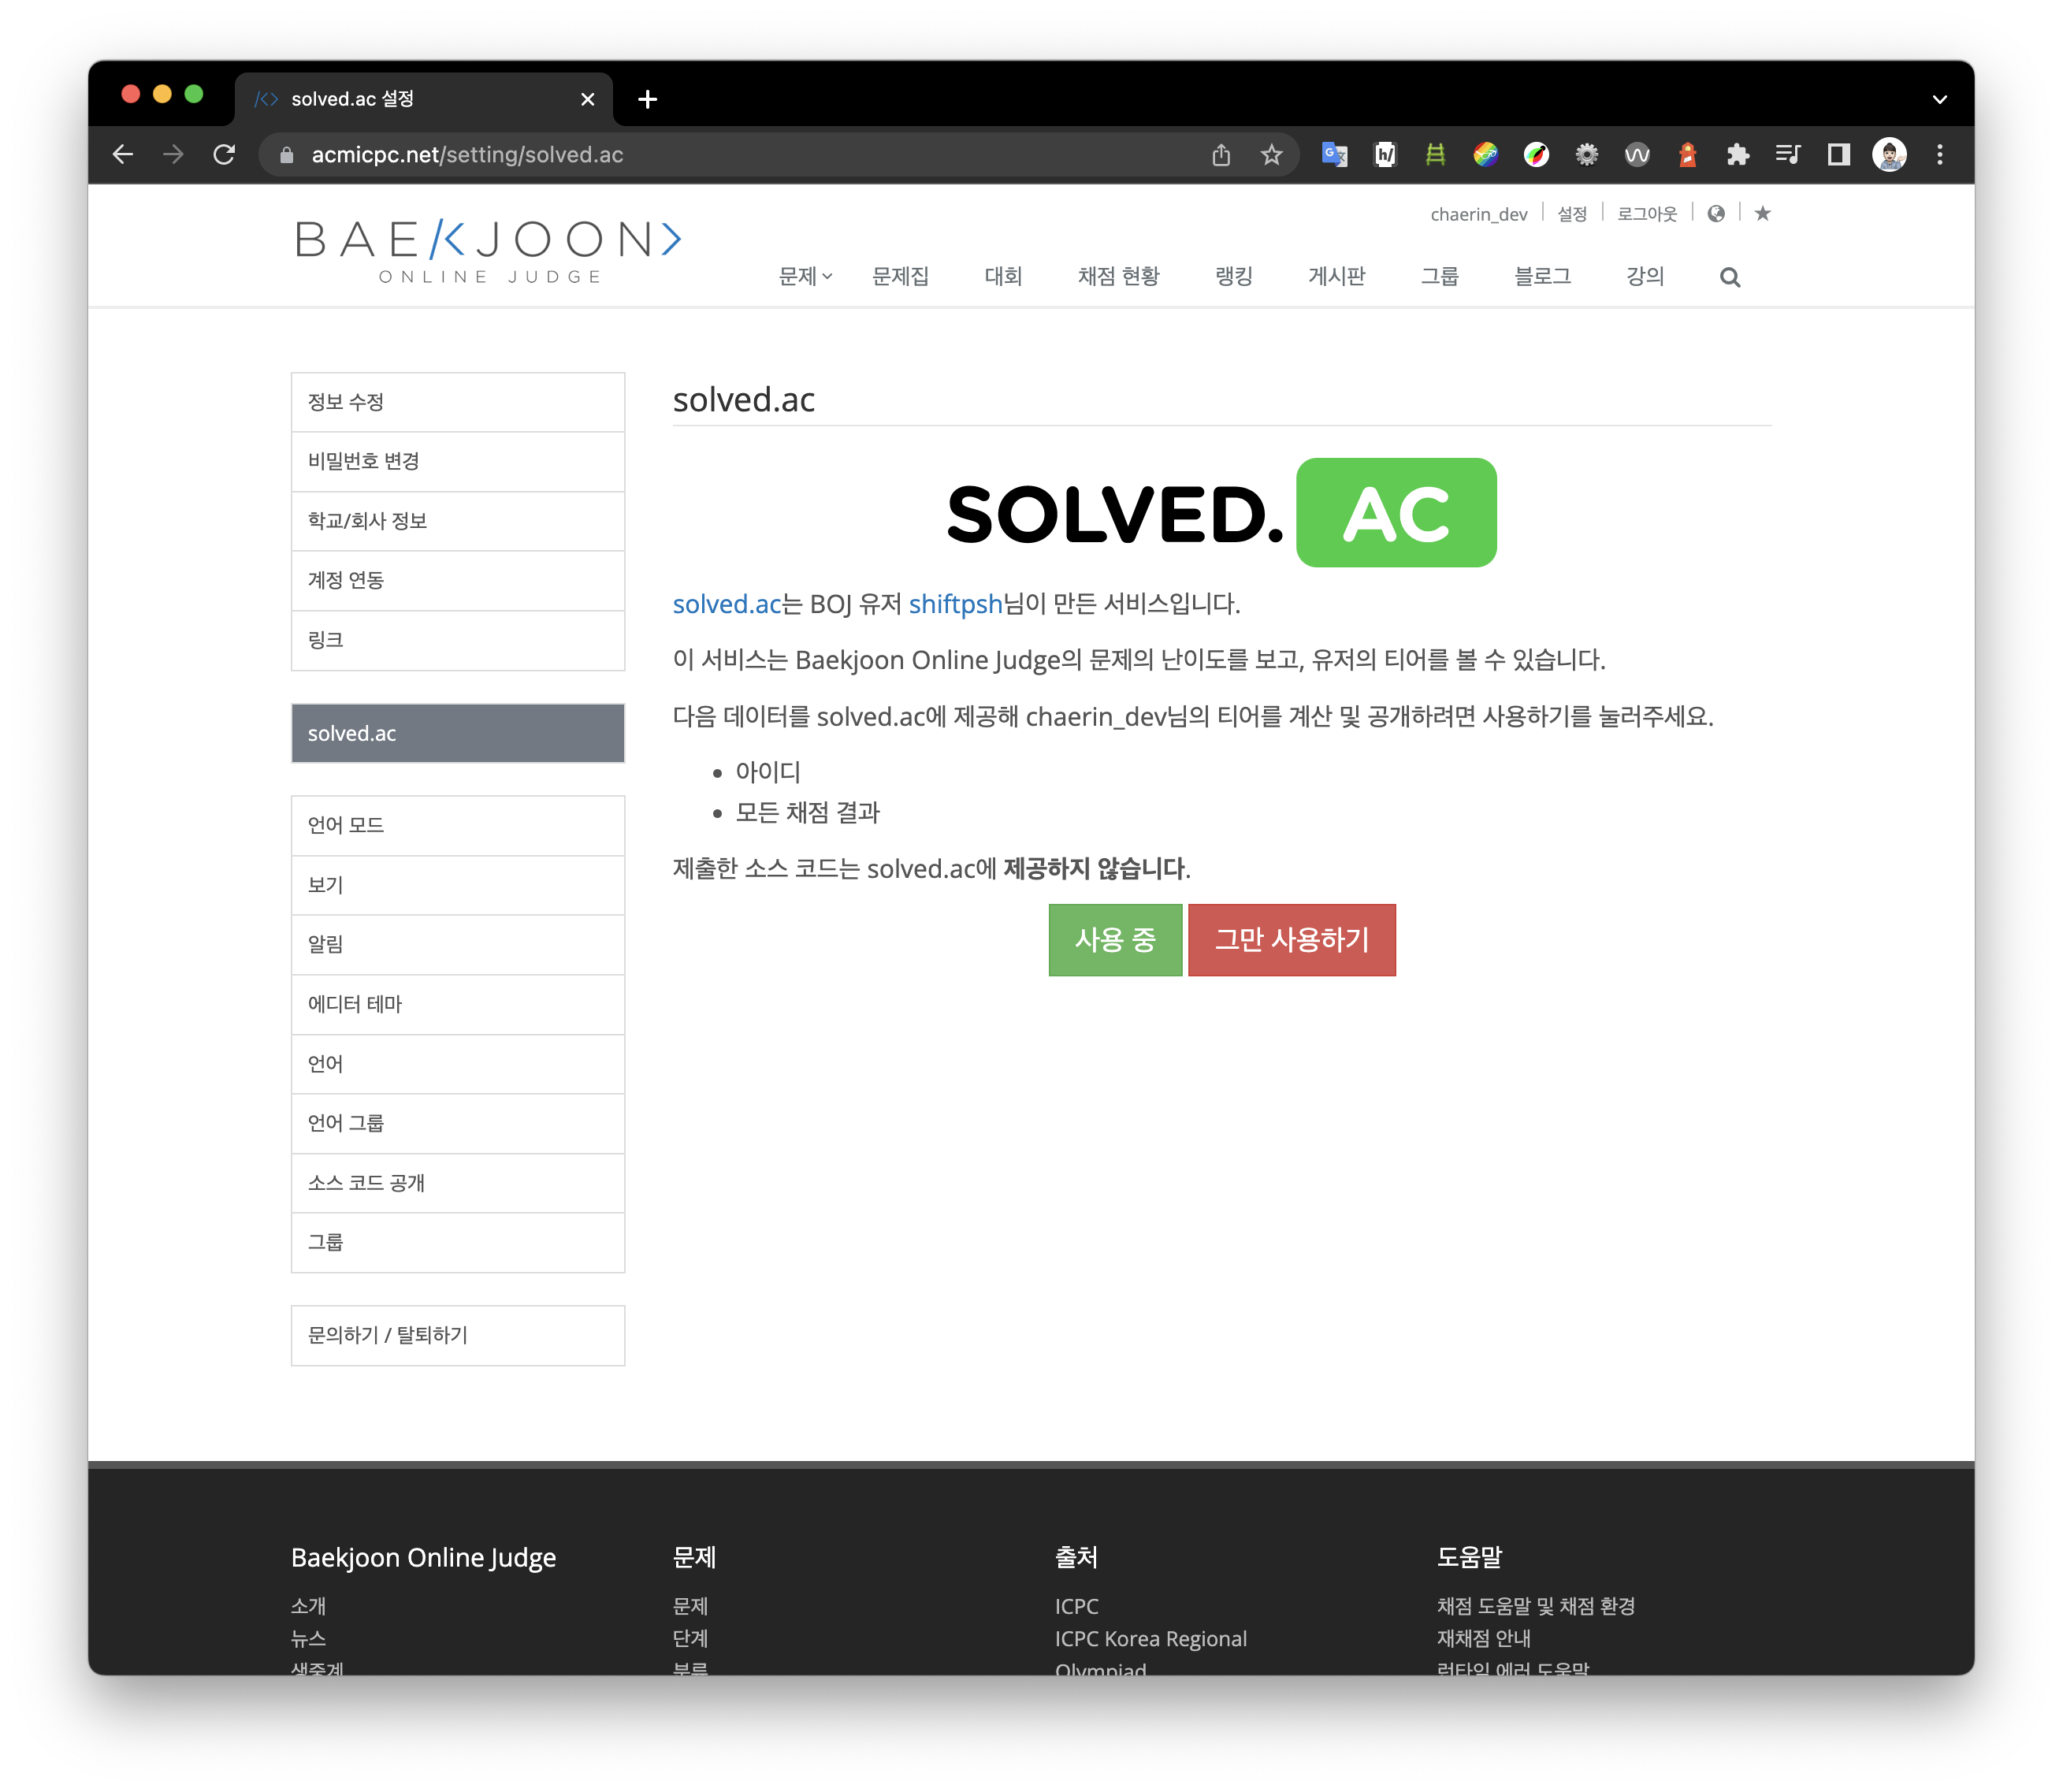Open the 랭킹 menu item
2063x1792 pixels.
click(x=1234, y=276)
